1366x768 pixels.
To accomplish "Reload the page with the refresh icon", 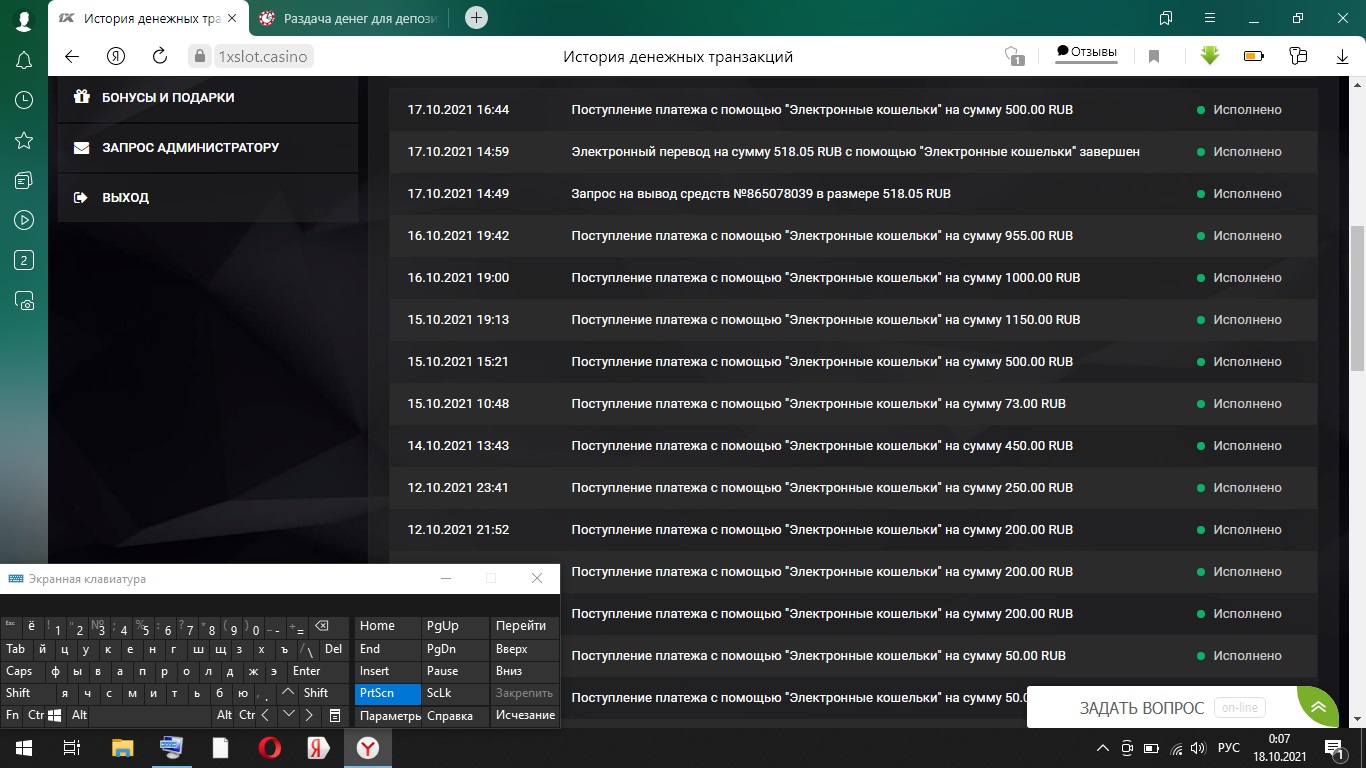I will coord(159,57).
